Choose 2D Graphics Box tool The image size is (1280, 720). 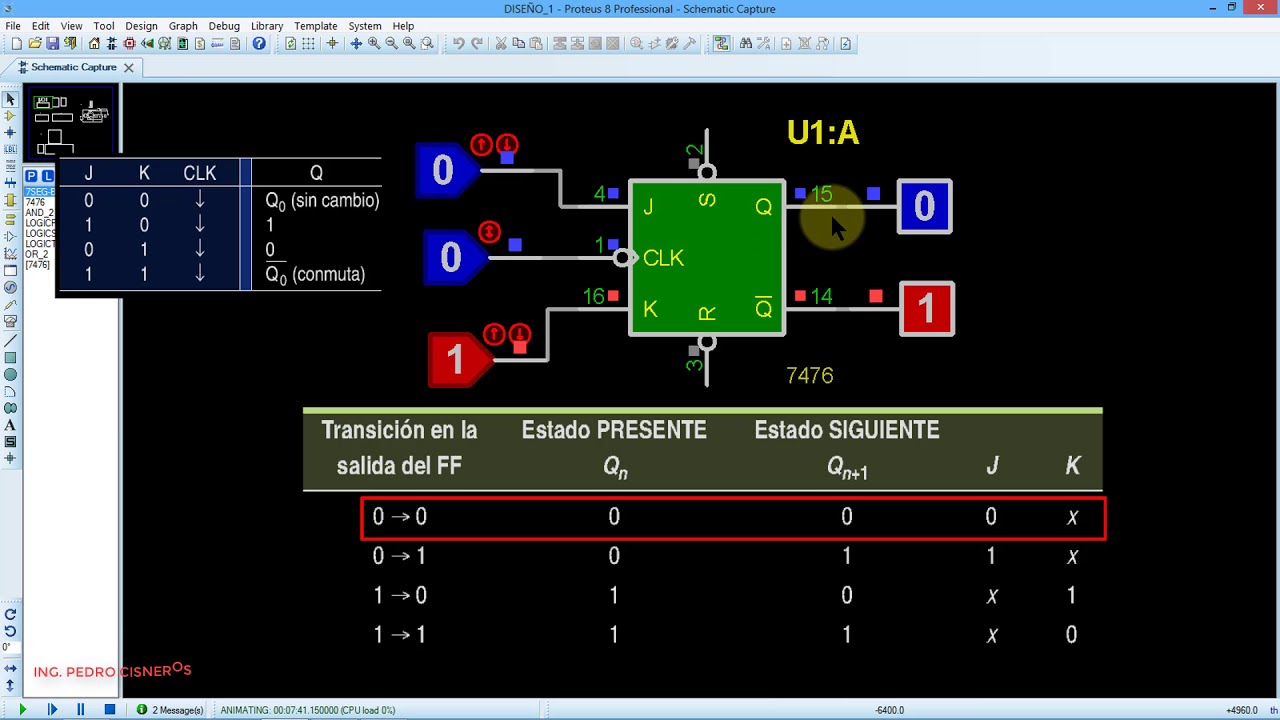pyautogui.click(x=10, y=357)
